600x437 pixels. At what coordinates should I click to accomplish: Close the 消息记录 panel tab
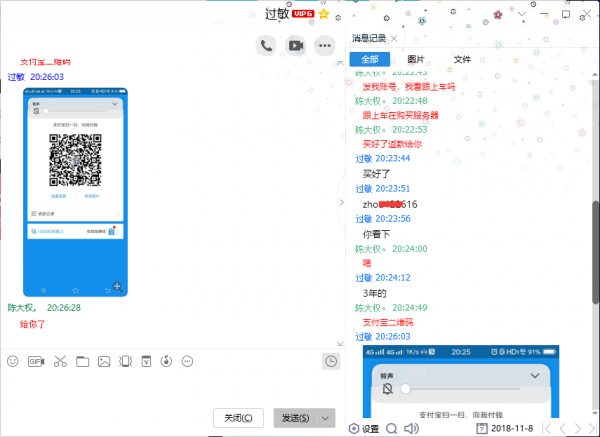click(x=394, y=39)
